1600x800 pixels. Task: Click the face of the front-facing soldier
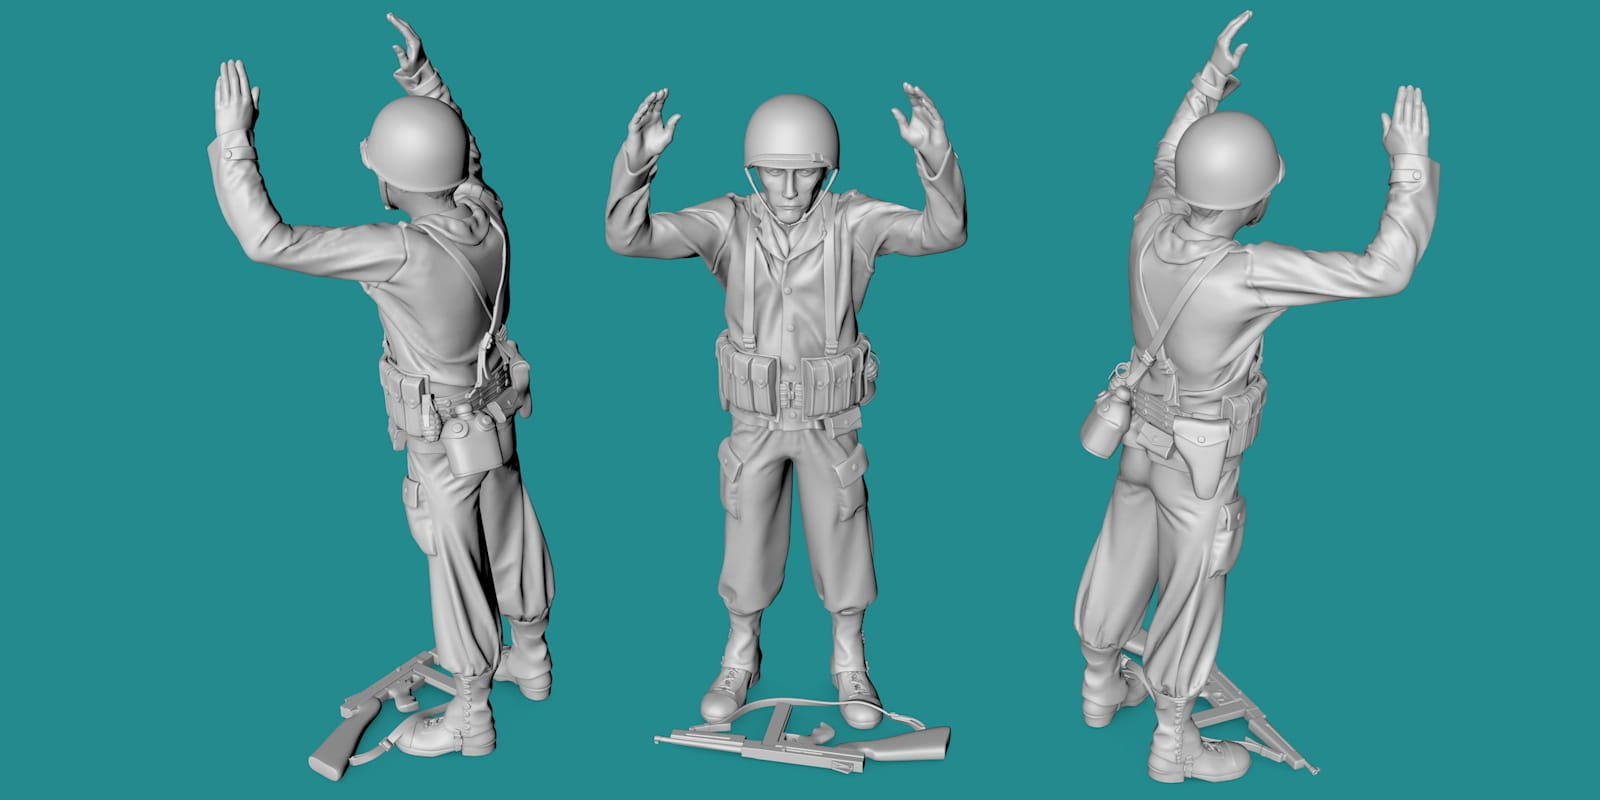coord(790,192)
